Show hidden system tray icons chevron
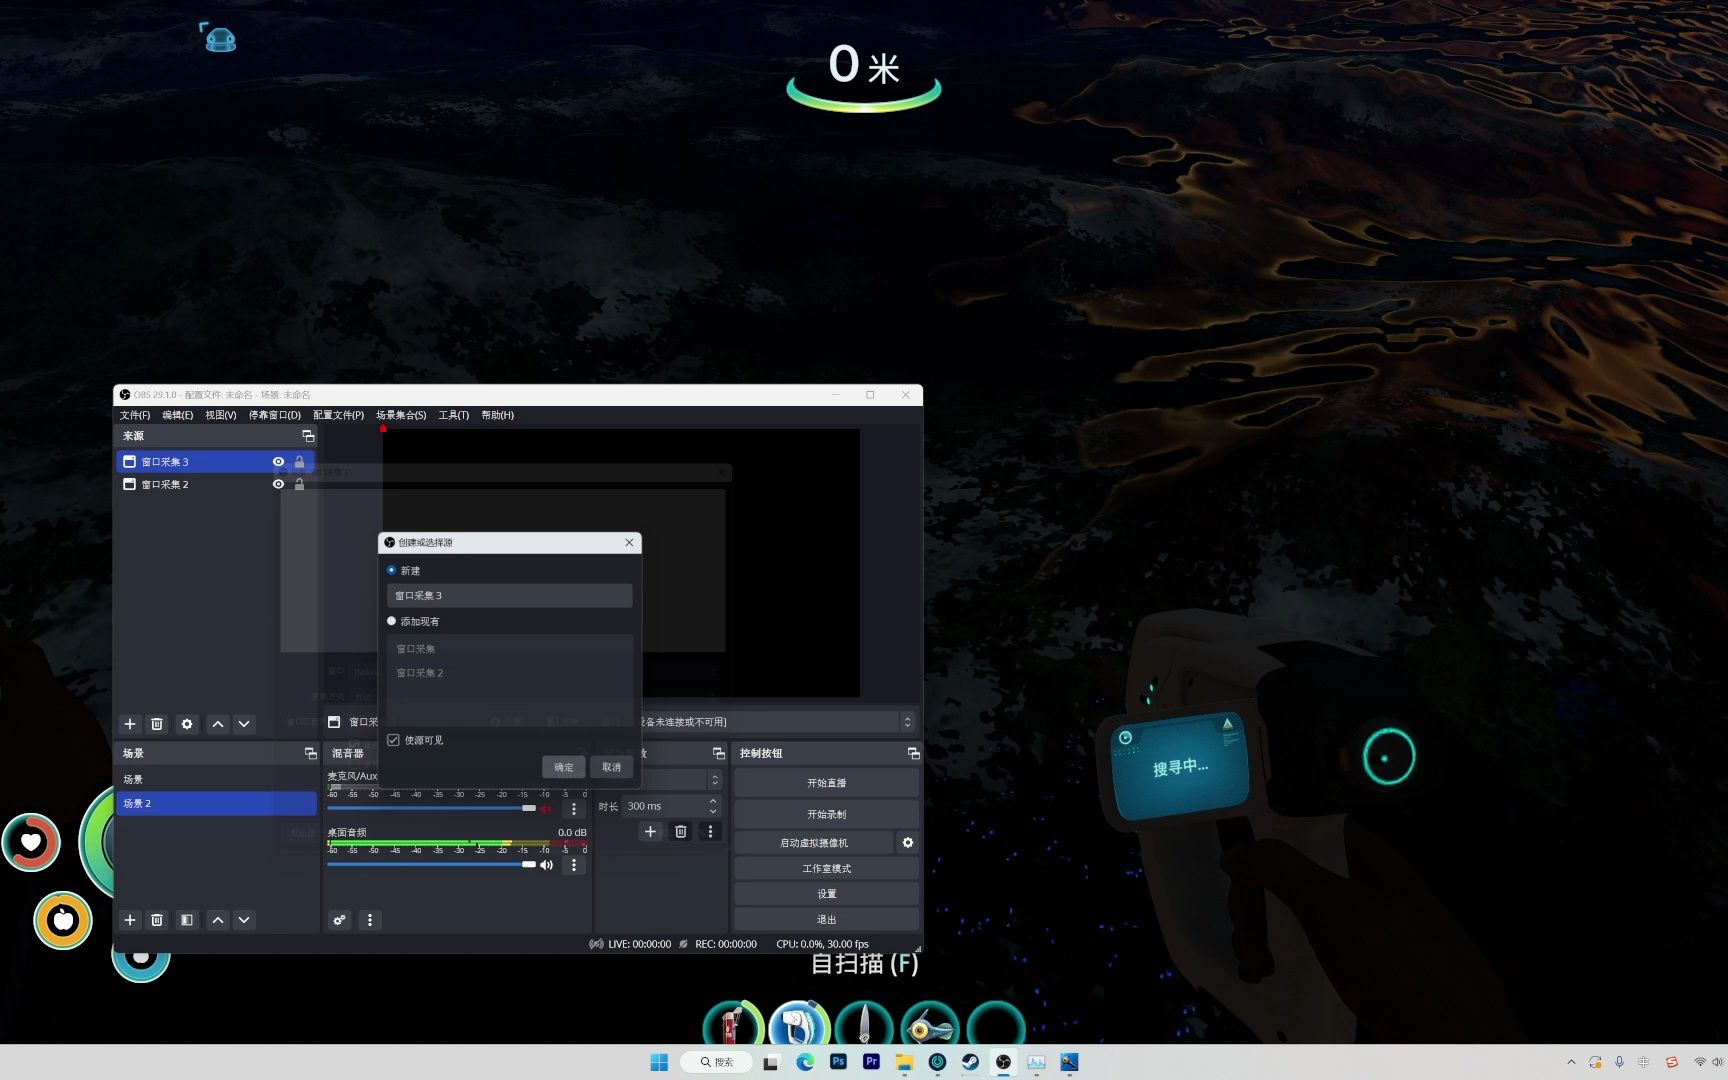 coord(1571,1062)
